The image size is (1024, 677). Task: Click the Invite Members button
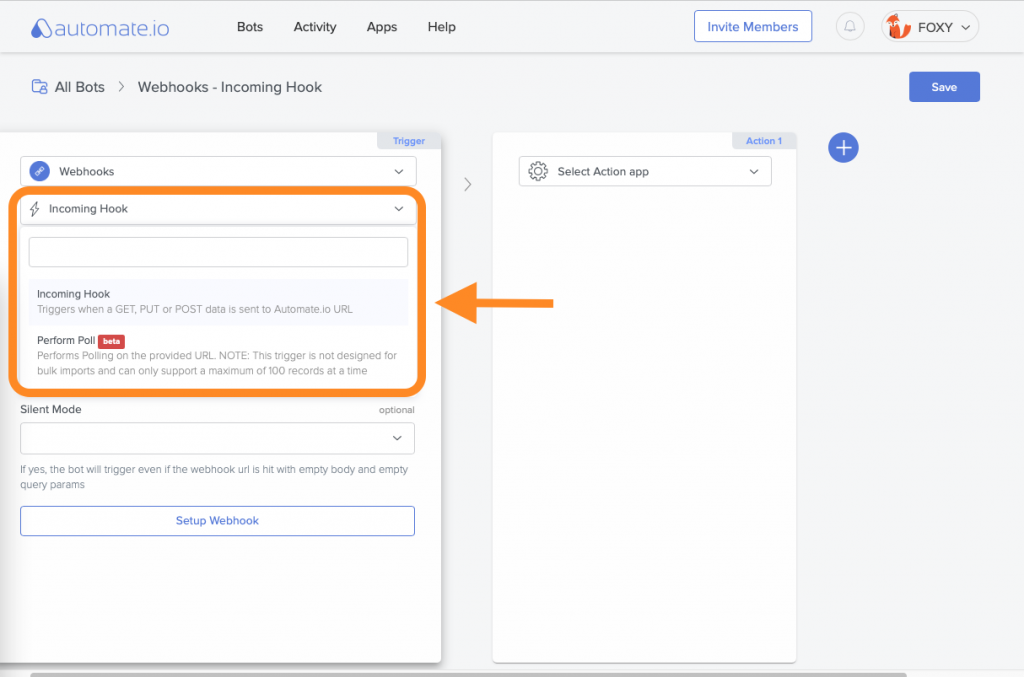753,27
